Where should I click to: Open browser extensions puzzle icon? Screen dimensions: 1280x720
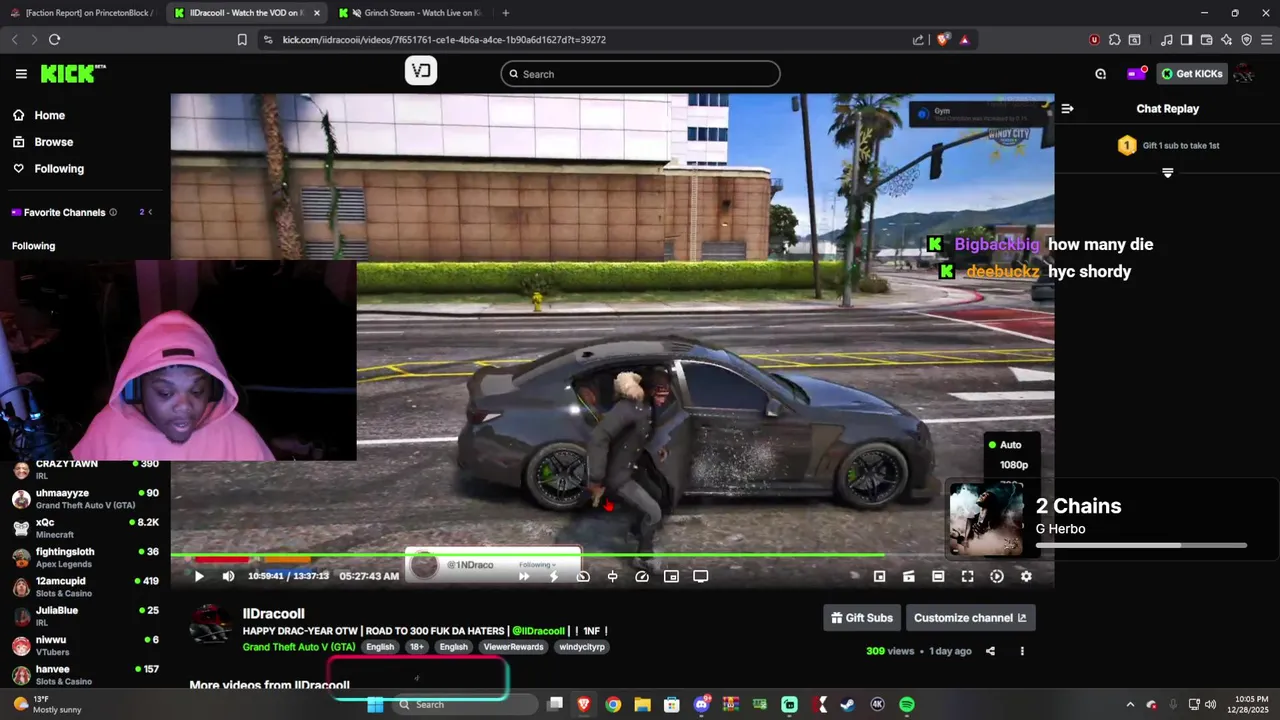point(1115,40)
